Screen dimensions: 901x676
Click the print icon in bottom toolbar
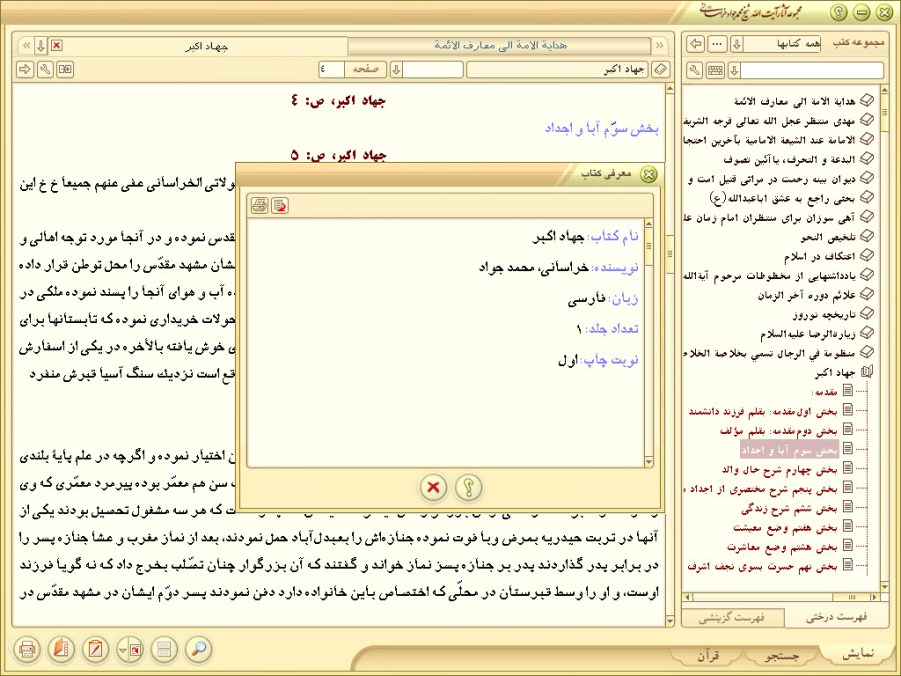pos(27,650)
